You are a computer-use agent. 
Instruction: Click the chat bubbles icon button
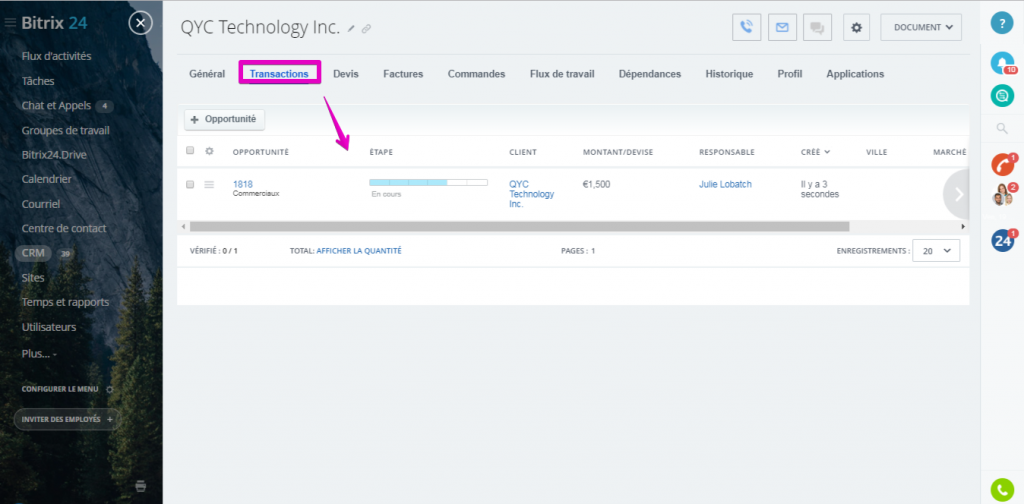coord(817,27)
